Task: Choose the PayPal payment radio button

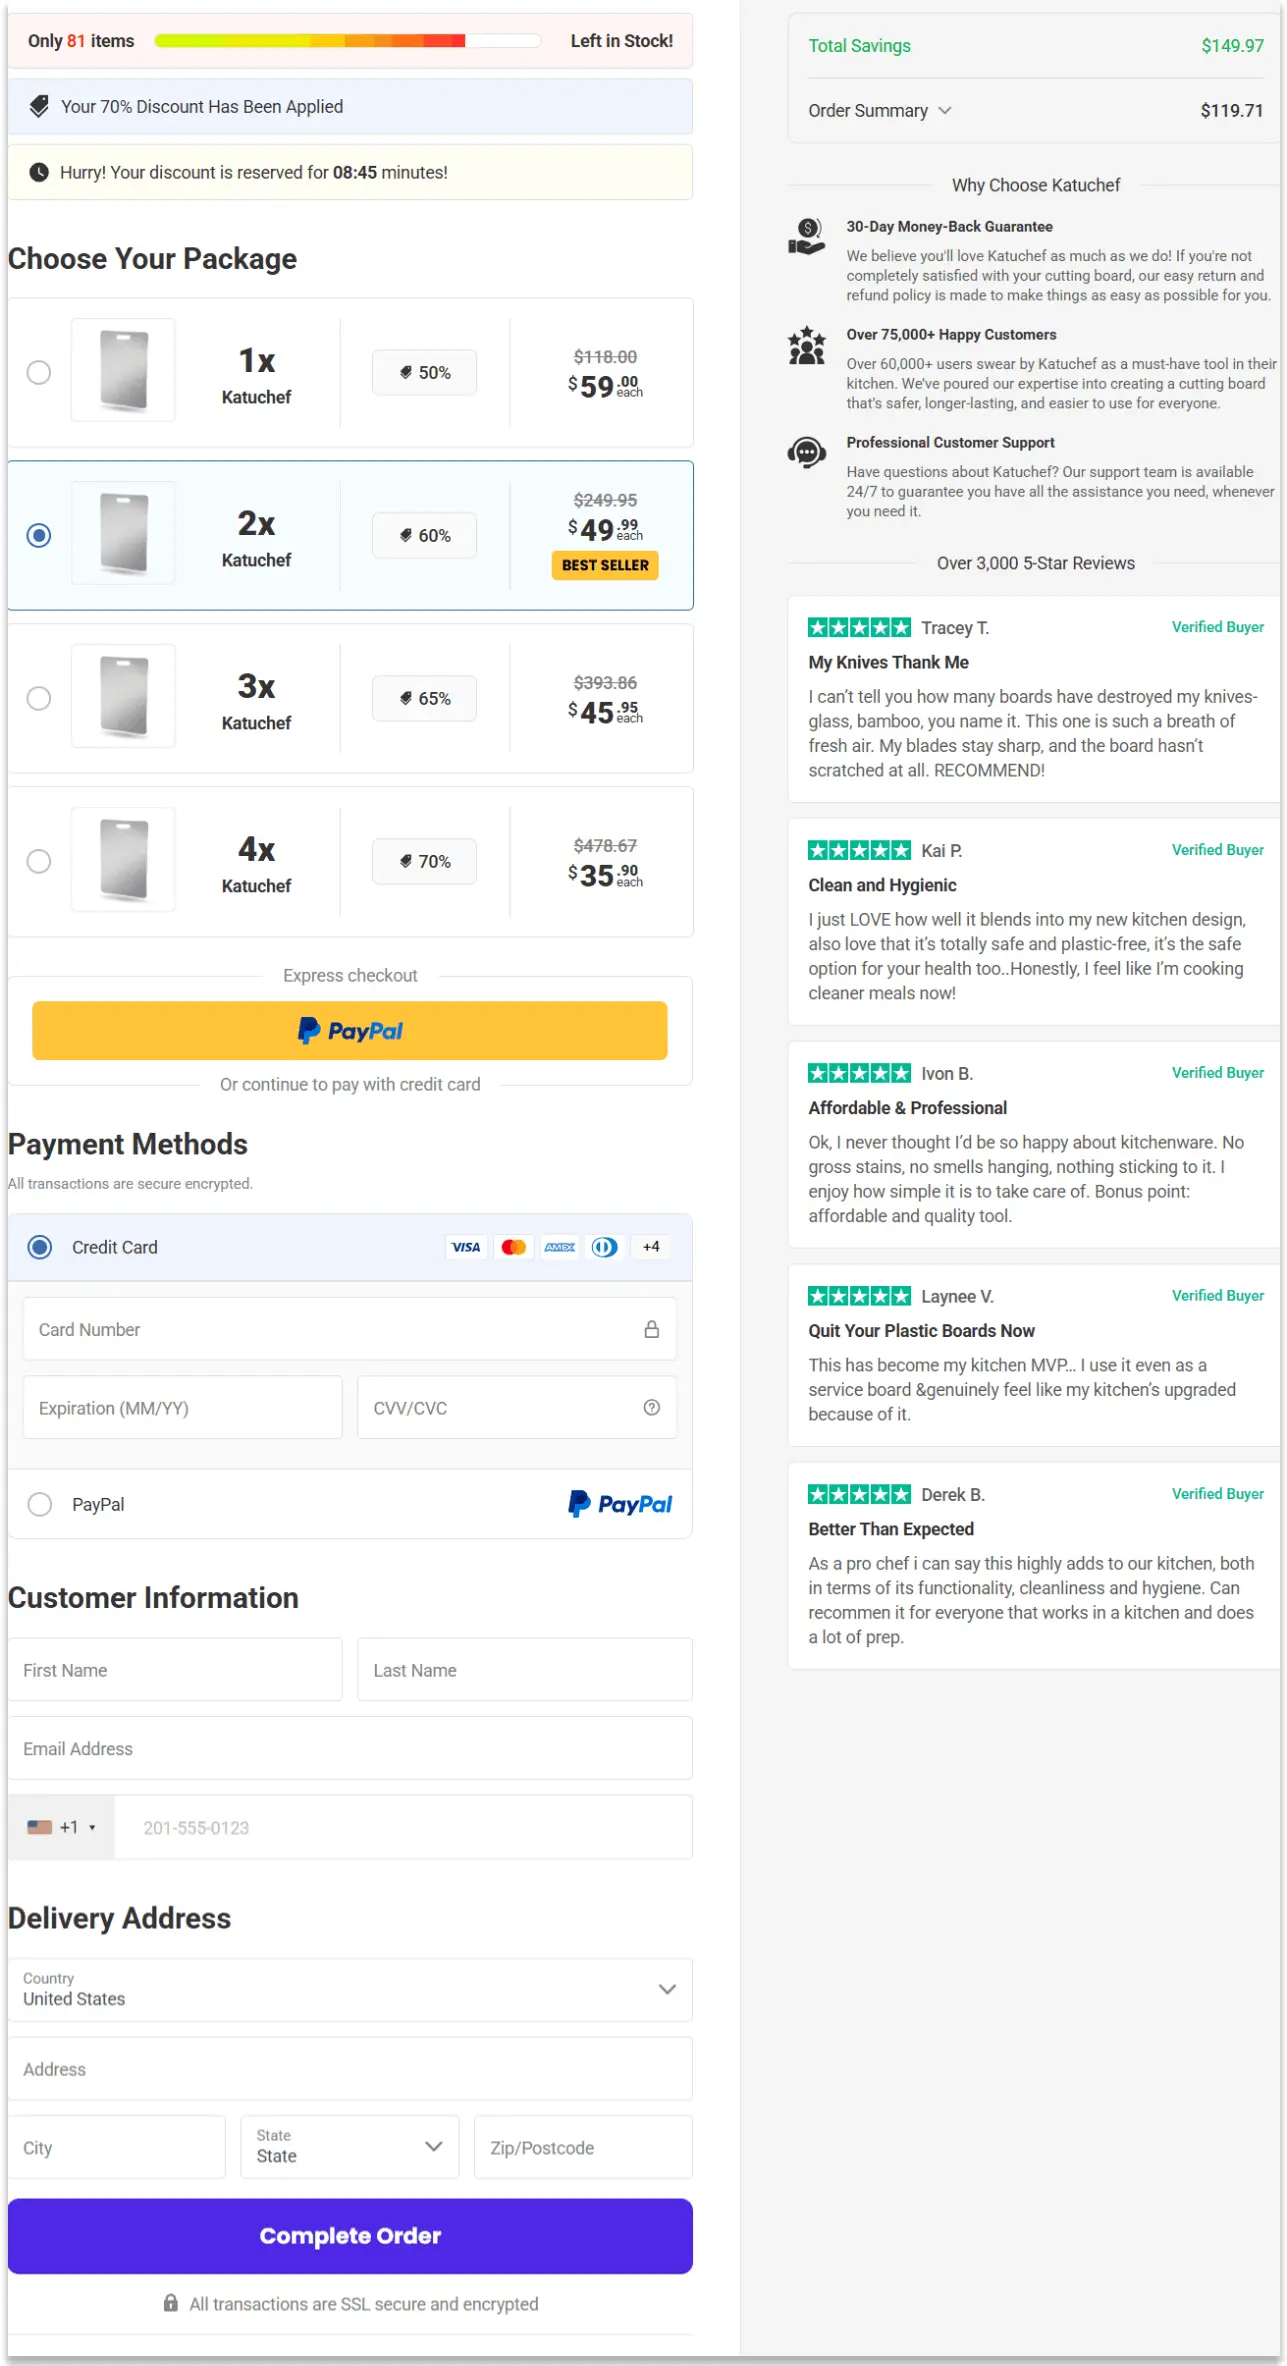Action: [x=40, y=1504]
